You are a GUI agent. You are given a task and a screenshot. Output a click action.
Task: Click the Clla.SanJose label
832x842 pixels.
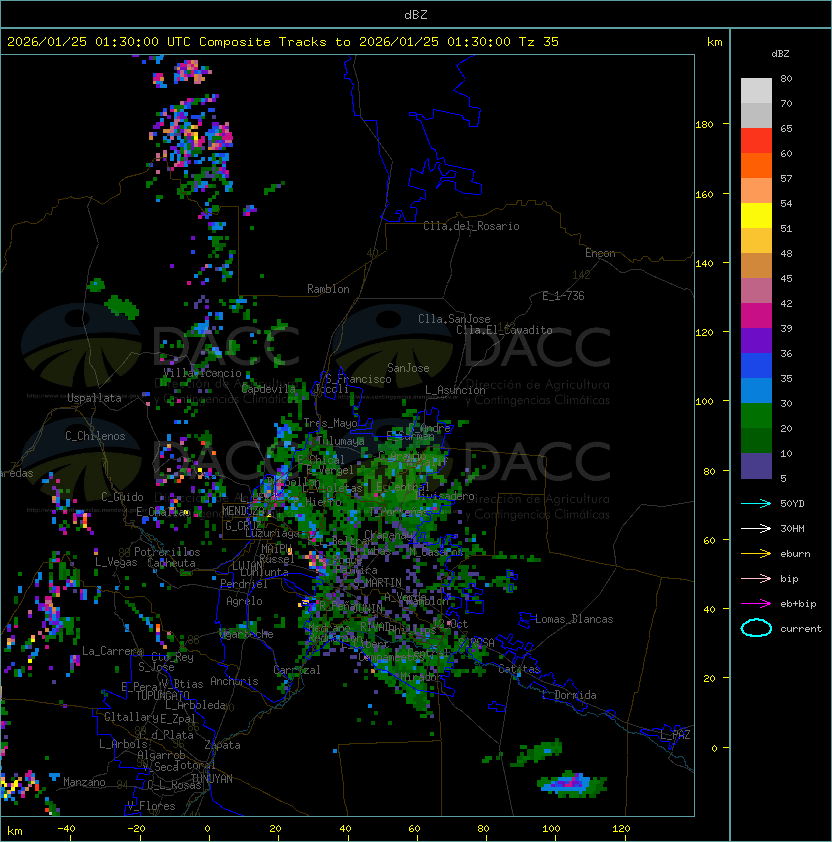(x=454, y=319)
